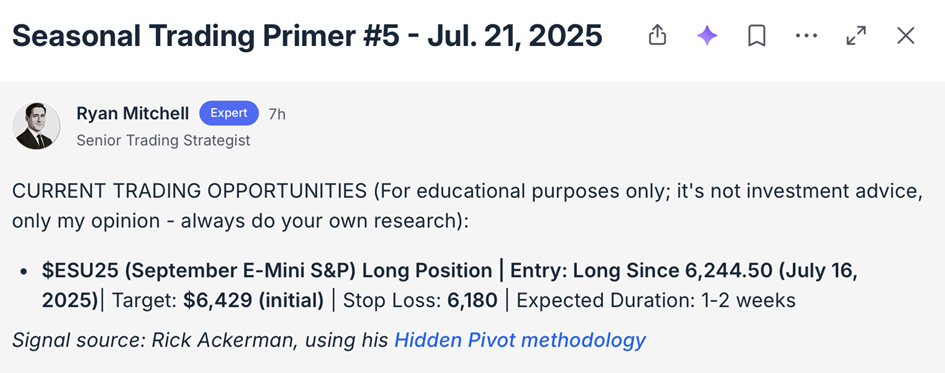The height and width of the screenshot is (373, 945).
Task: Click the blue Expert badge
Action: click(229, 113)
